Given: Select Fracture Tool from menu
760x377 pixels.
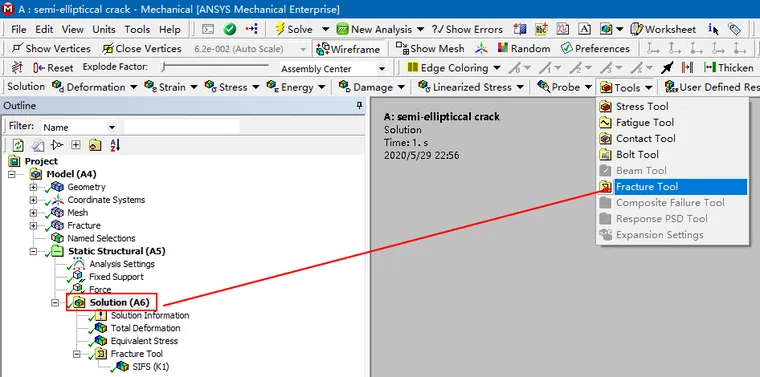Looking at the screenshot, I should [673, 187].
